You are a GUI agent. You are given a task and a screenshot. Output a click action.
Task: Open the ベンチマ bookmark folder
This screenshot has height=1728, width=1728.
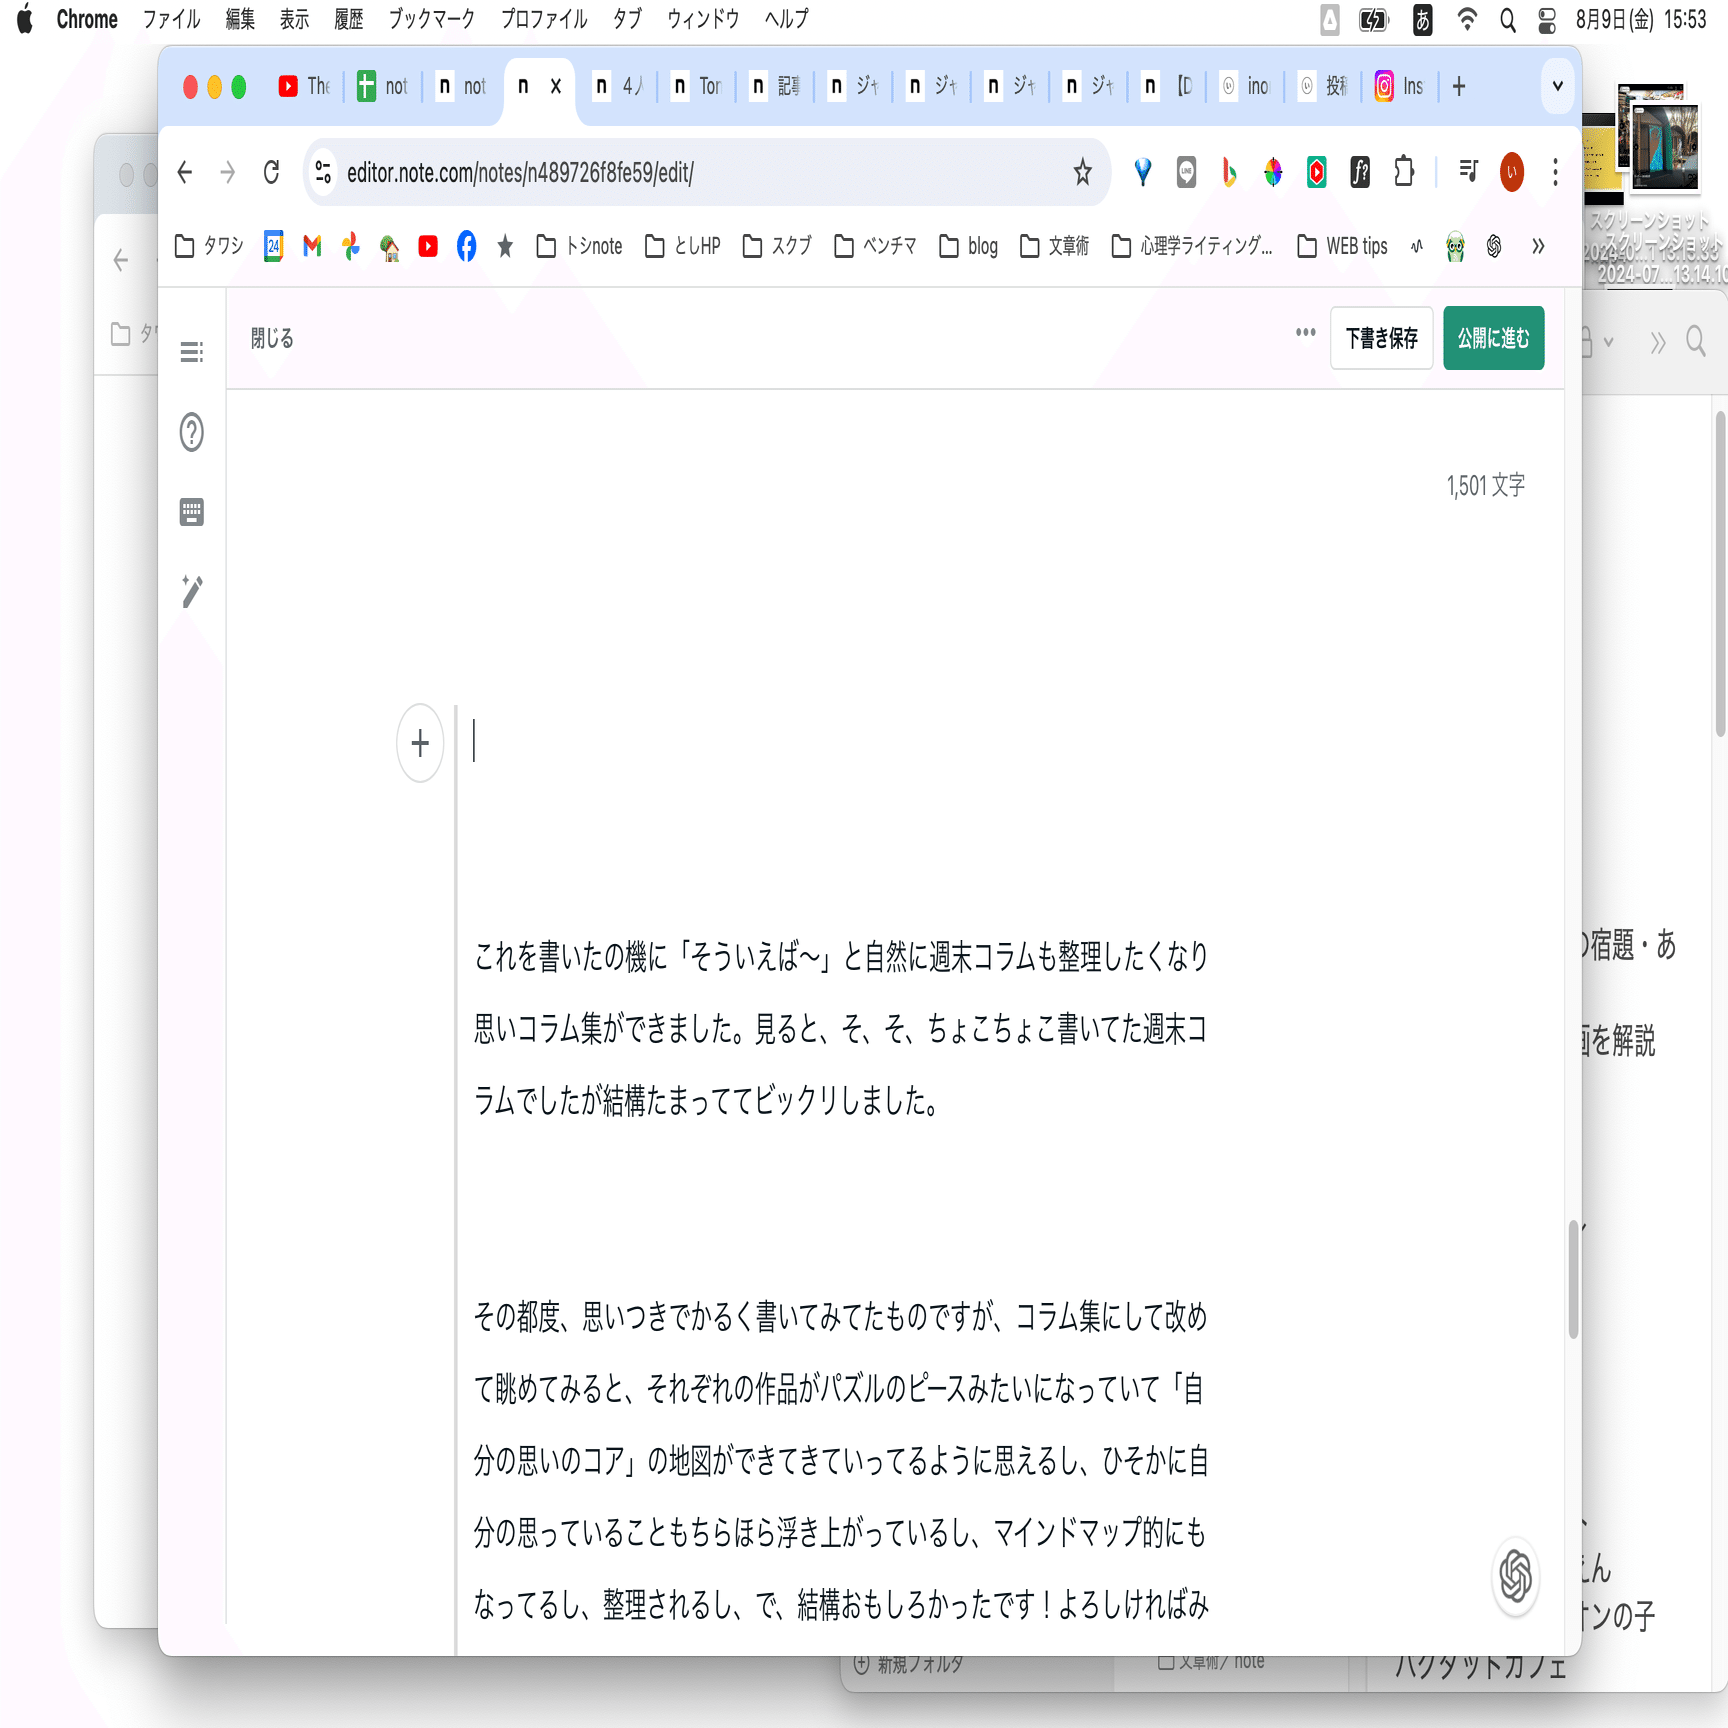[x=875, y=246]
